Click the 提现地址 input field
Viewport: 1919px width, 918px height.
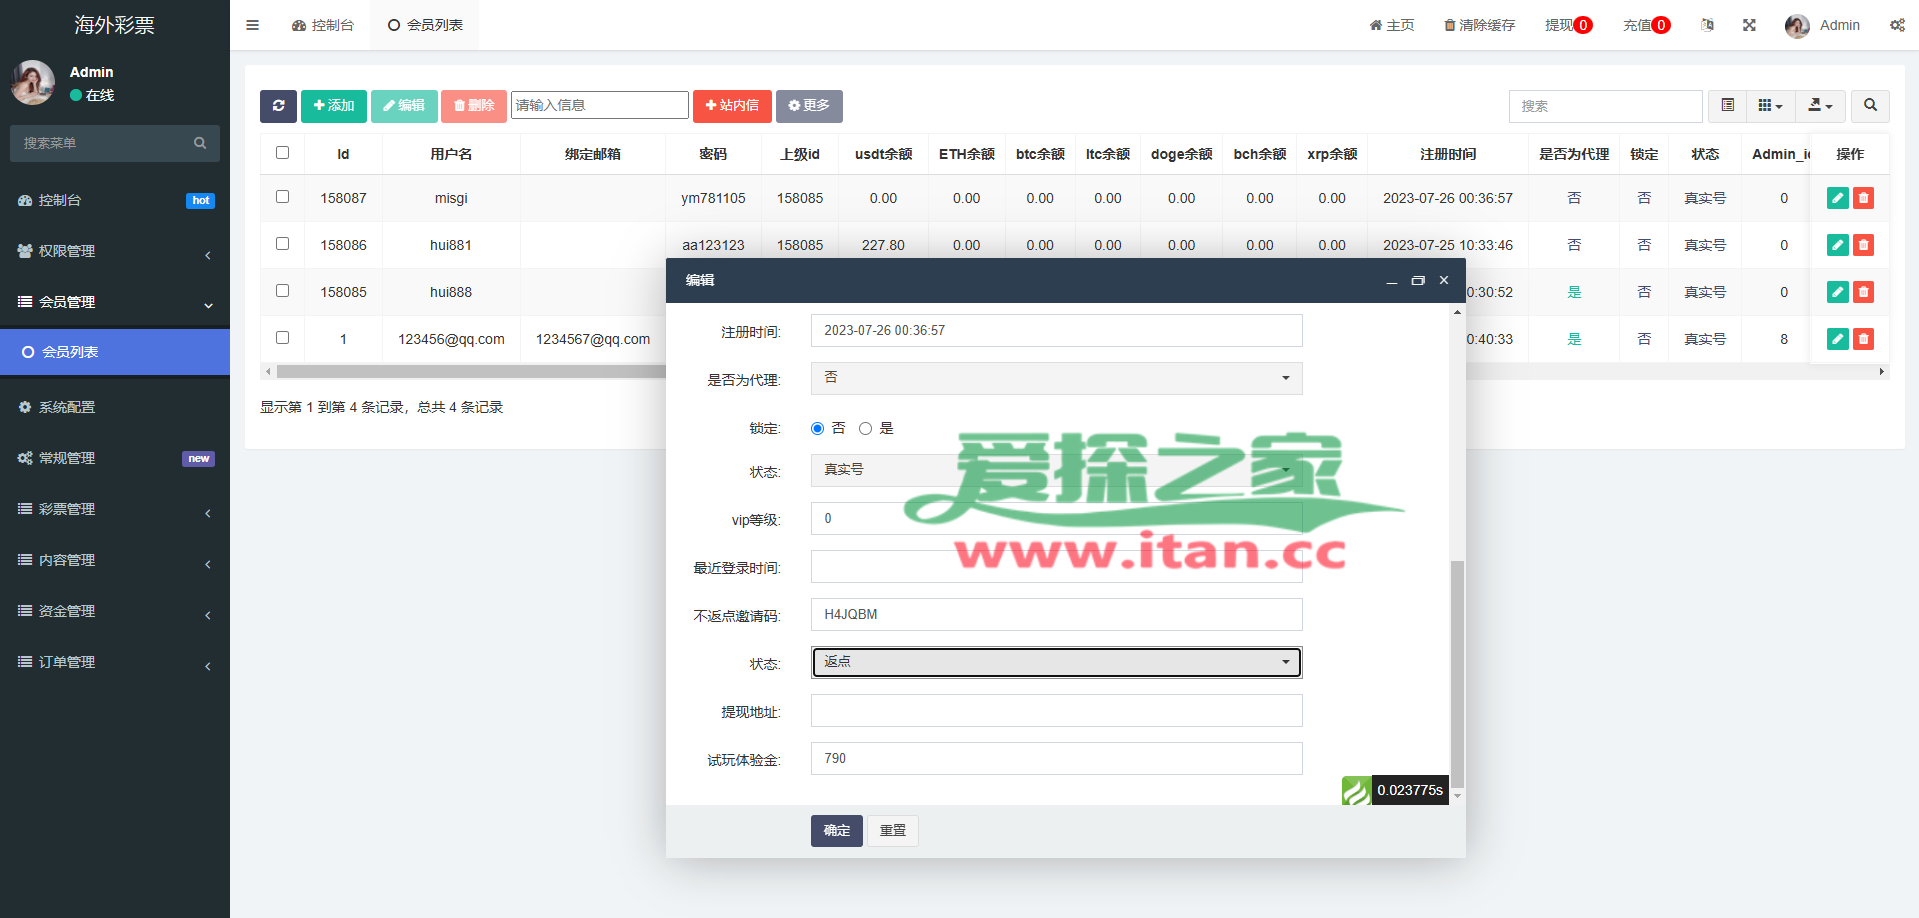pos(1056,711)
